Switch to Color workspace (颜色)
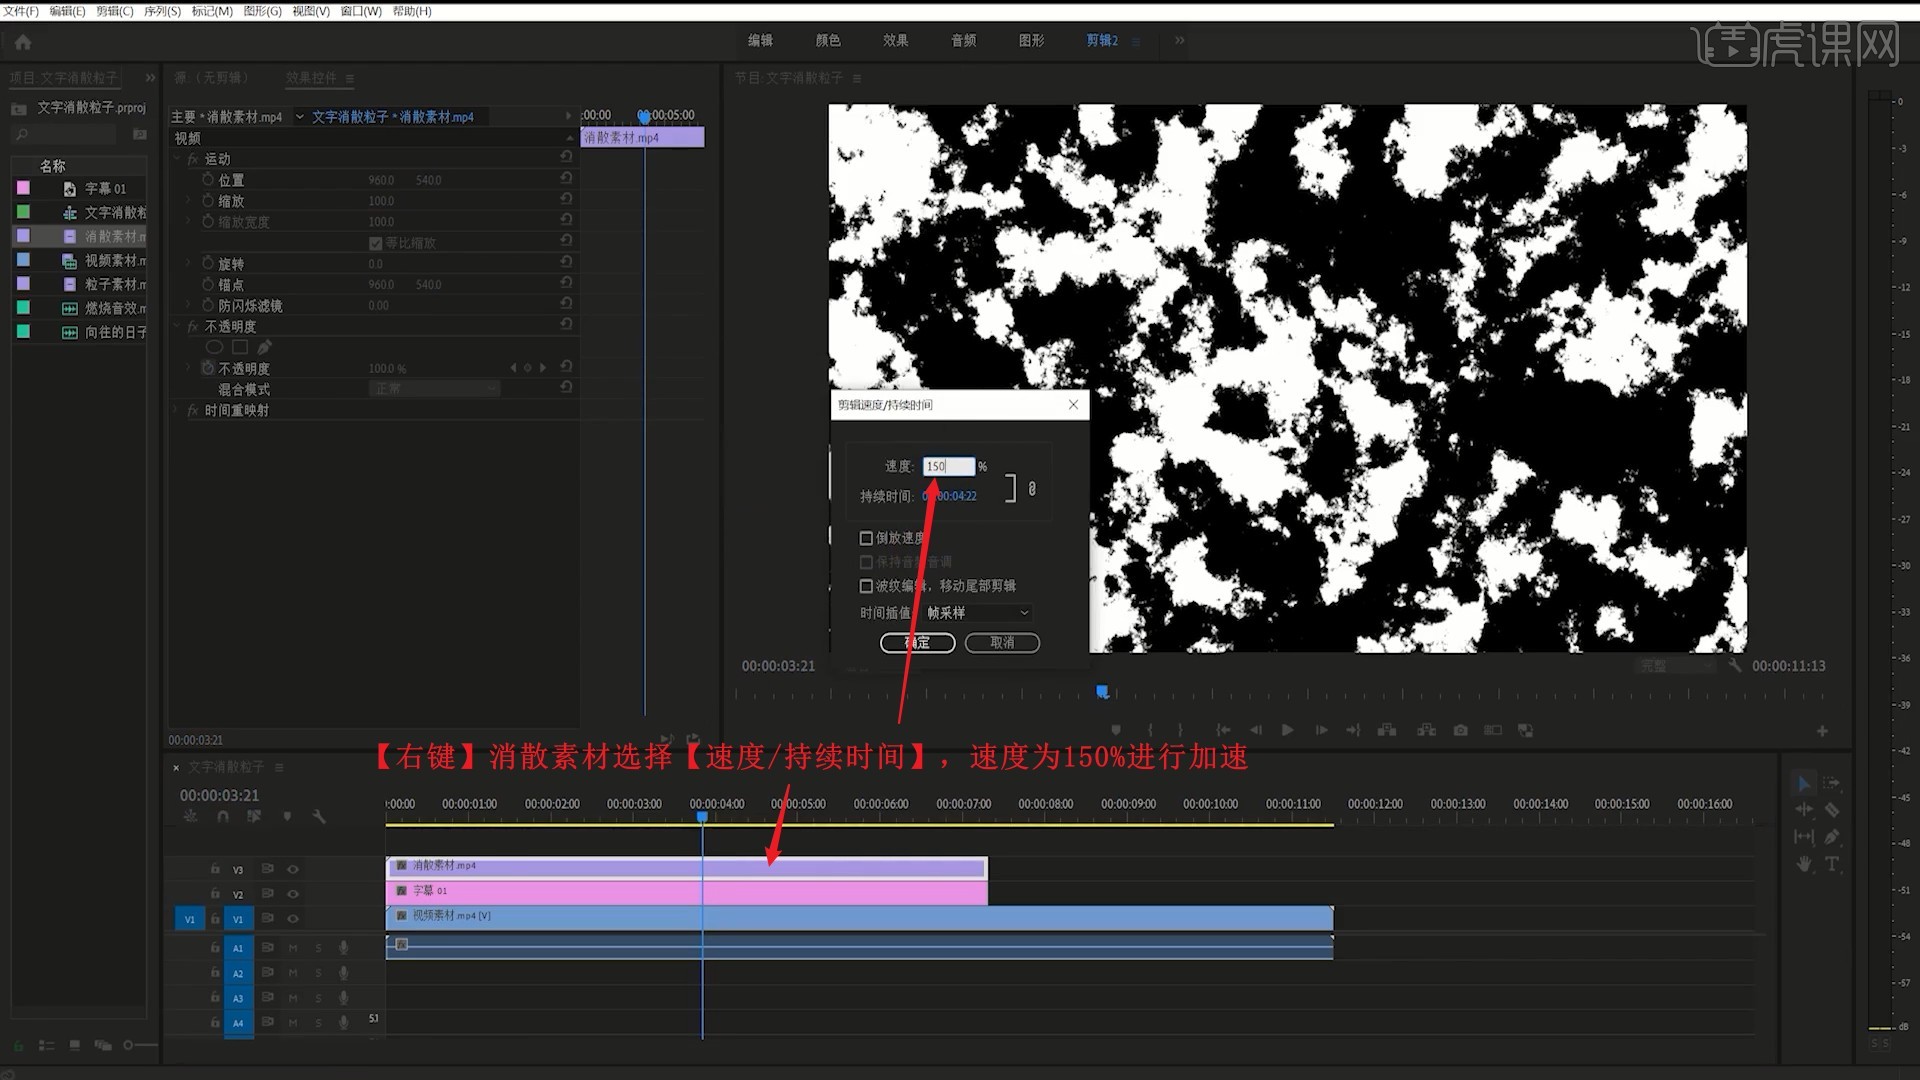Image resolution: width=1920 pixels, height=1080 pixels. (828, 41)
